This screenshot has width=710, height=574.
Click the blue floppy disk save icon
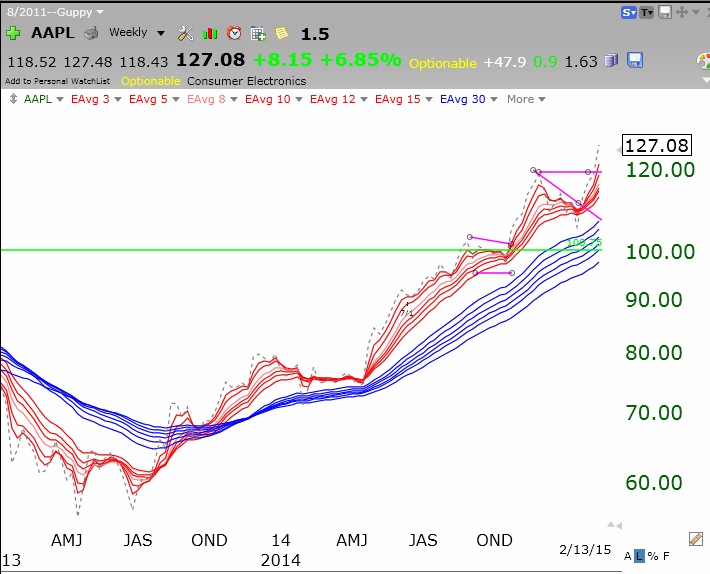coord(635,60)
